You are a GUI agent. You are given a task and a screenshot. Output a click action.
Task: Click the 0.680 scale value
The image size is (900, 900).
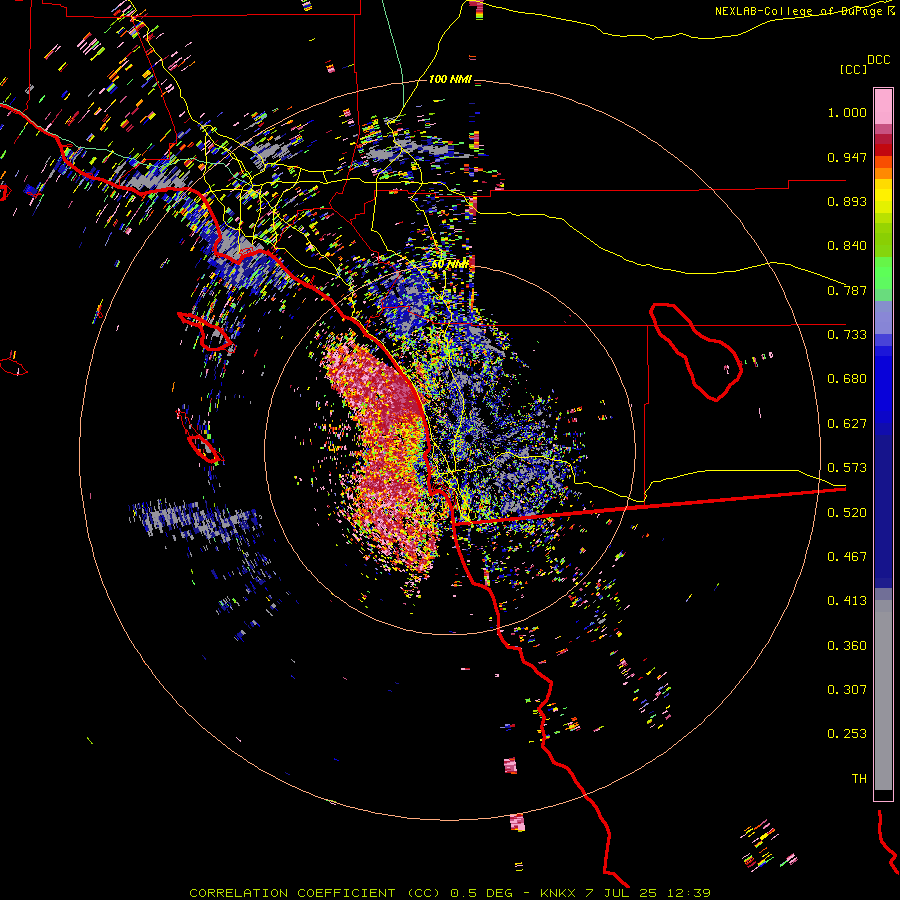click(847, 379)
